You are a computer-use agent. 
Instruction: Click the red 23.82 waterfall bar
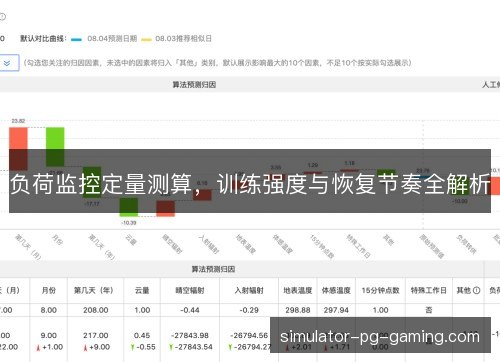[x=18, y=149]
